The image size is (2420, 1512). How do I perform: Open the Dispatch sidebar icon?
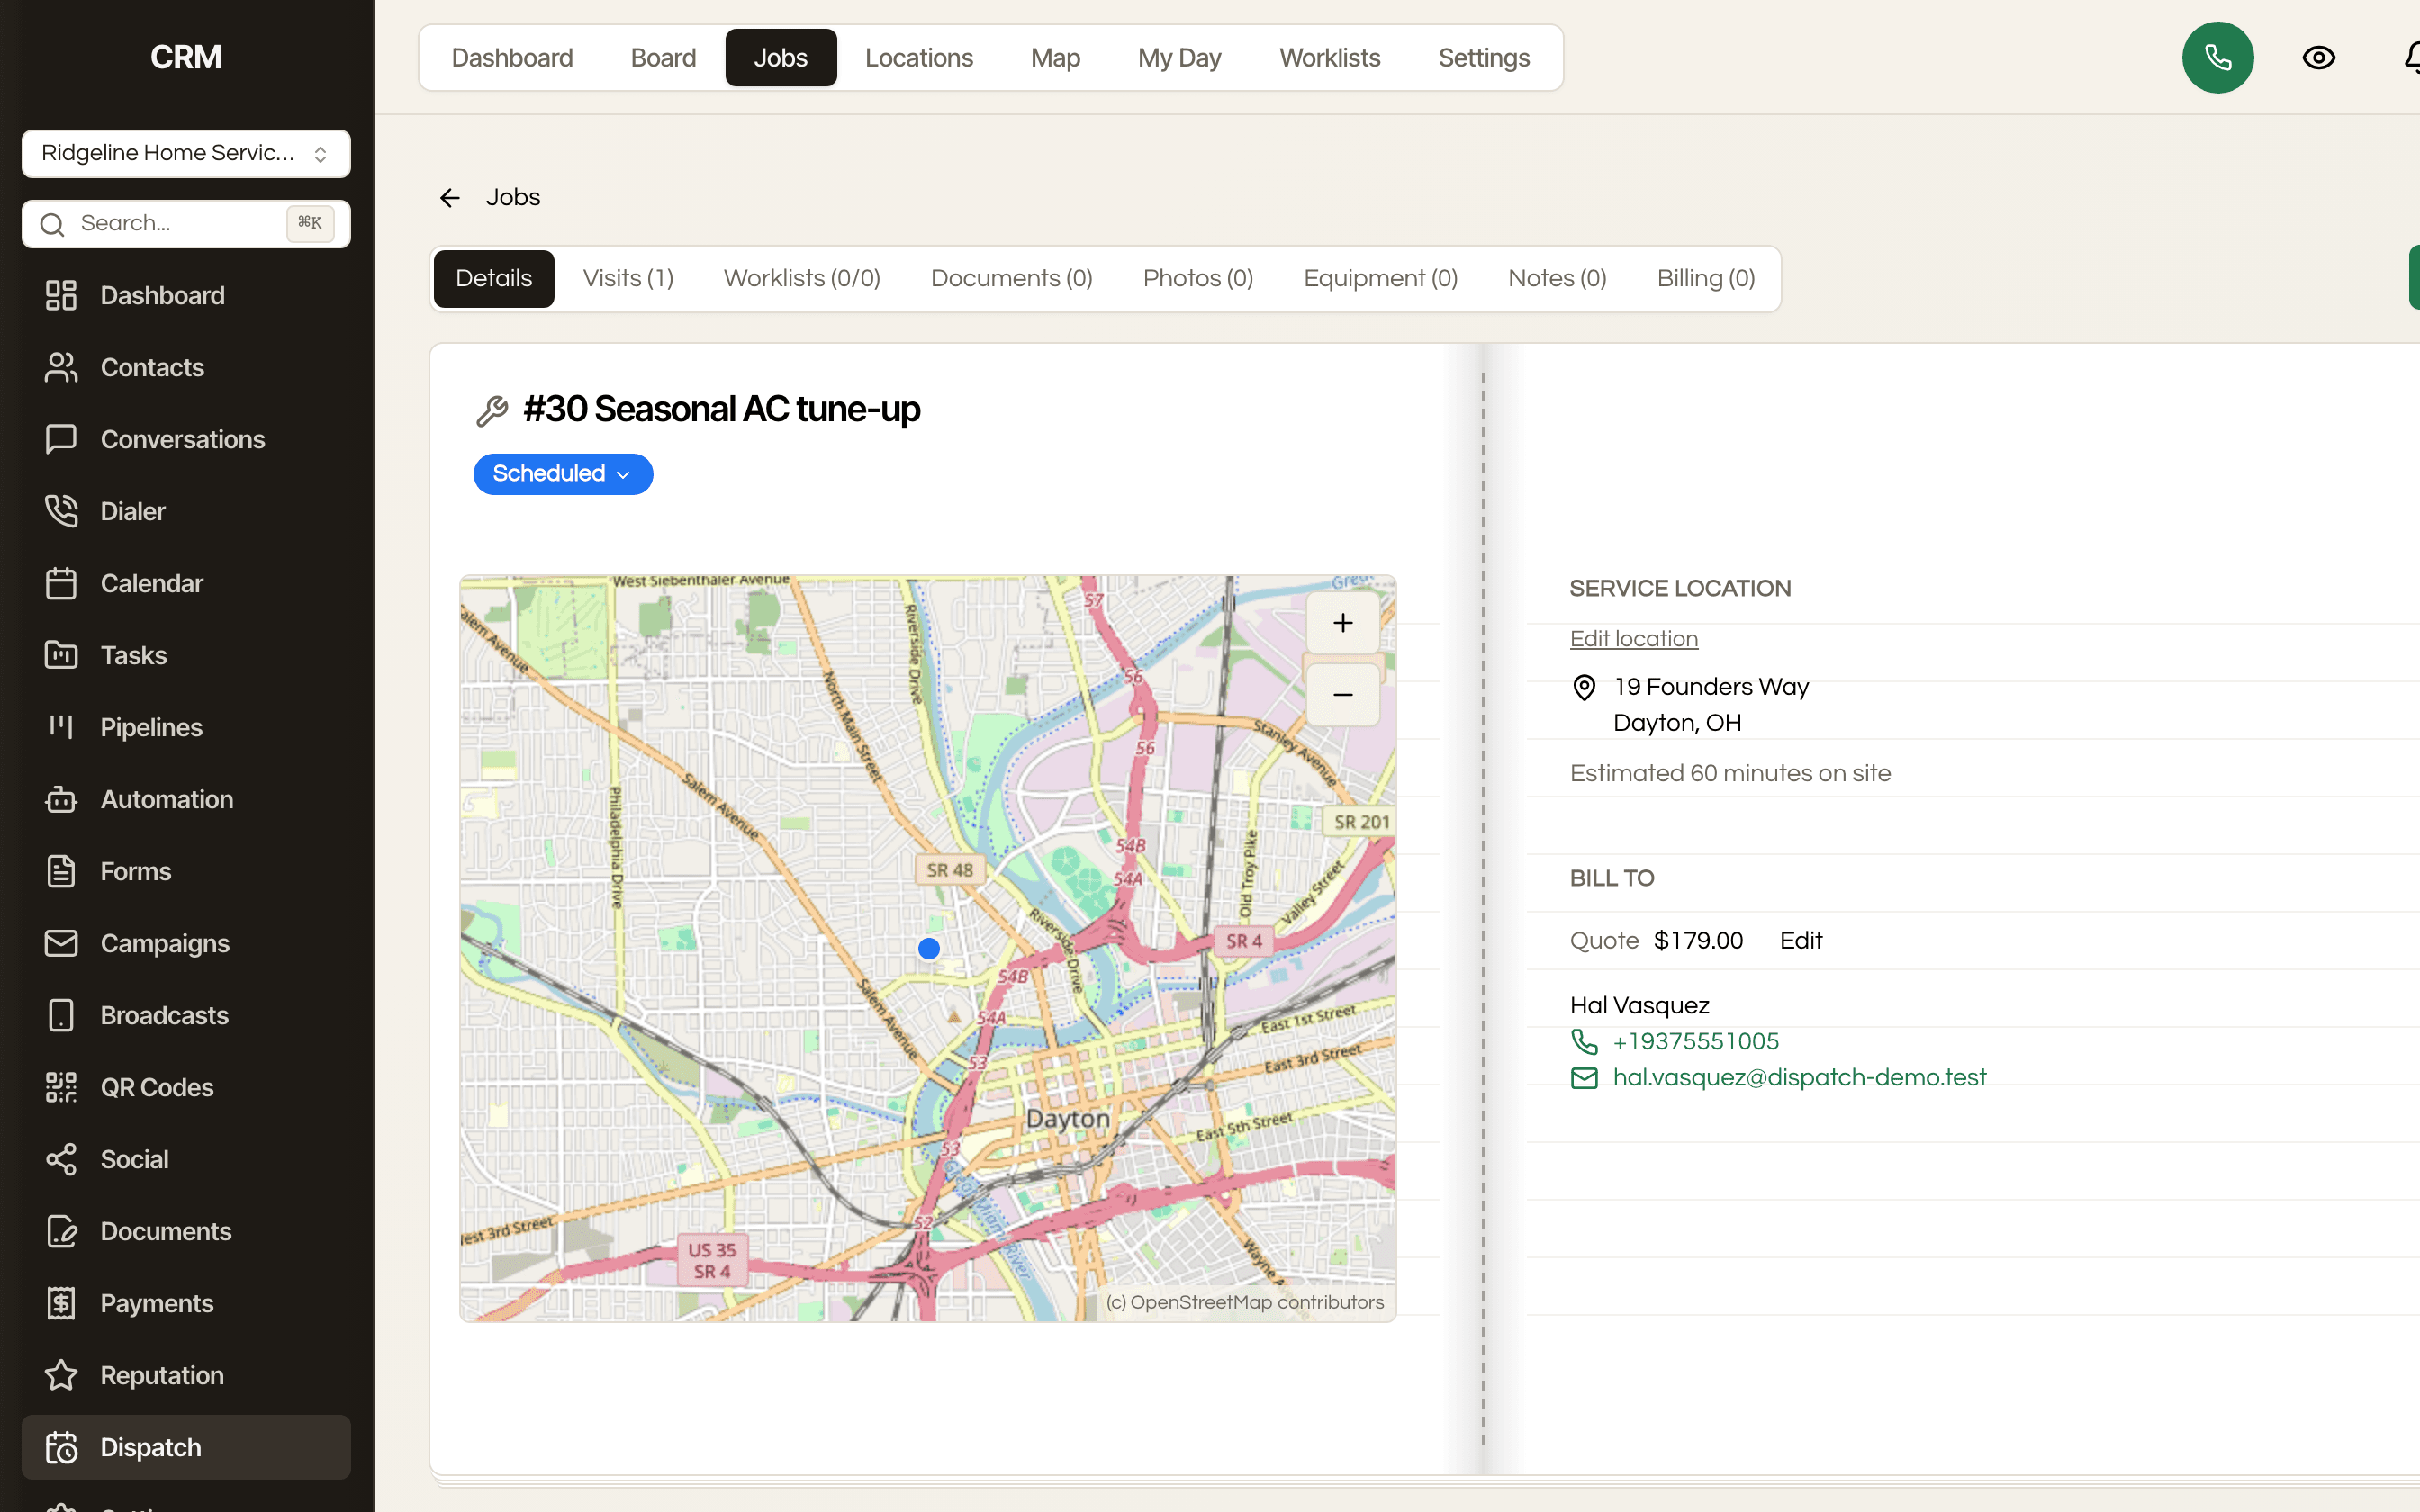(61, 1447)
